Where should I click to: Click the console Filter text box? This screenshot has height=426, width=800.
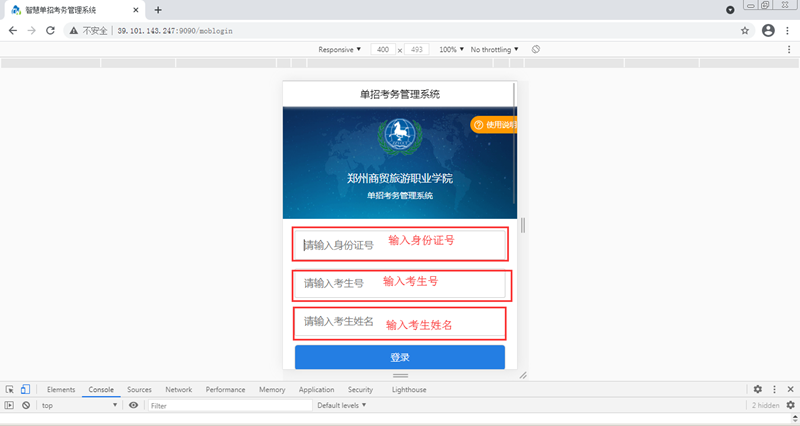(x=228, y=405)
